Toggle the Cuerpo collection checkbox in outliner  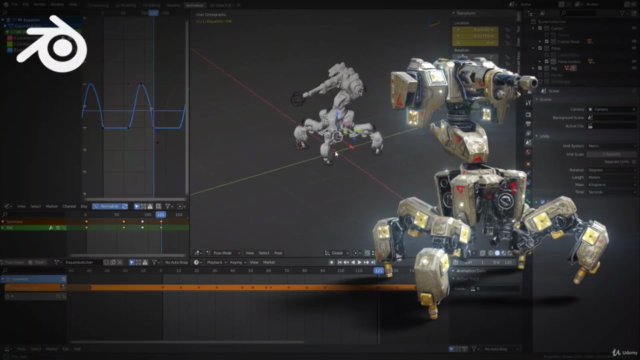(540, 28)
